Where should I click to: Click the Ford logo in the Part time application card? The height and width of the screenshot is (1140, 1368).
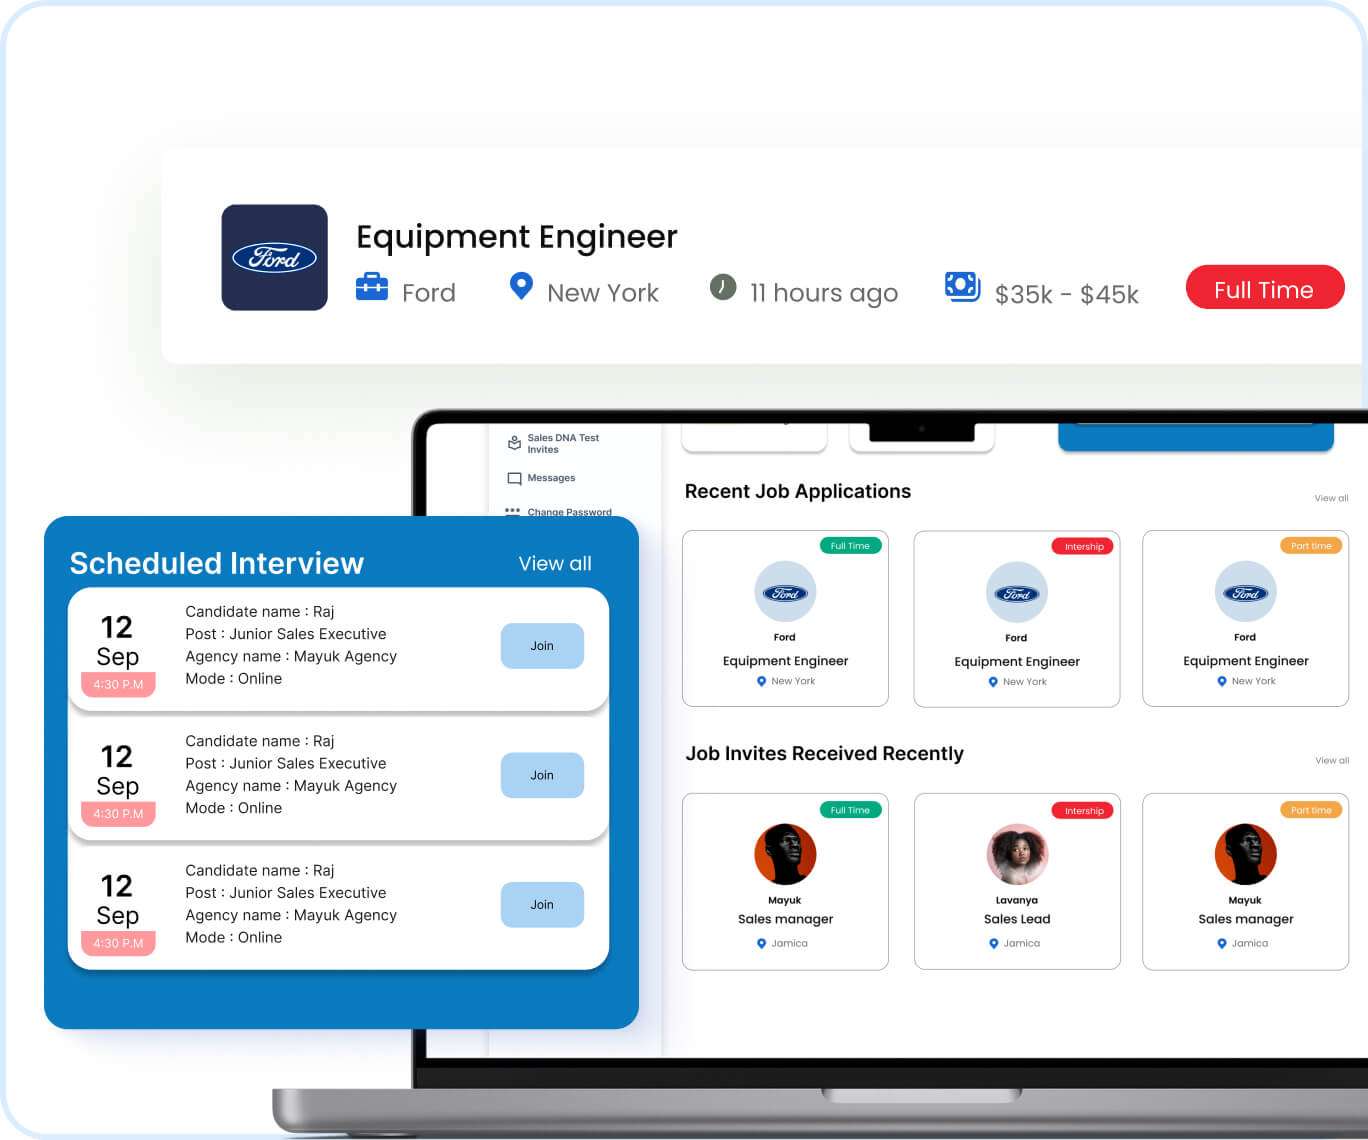click(x=1245, y=592)
